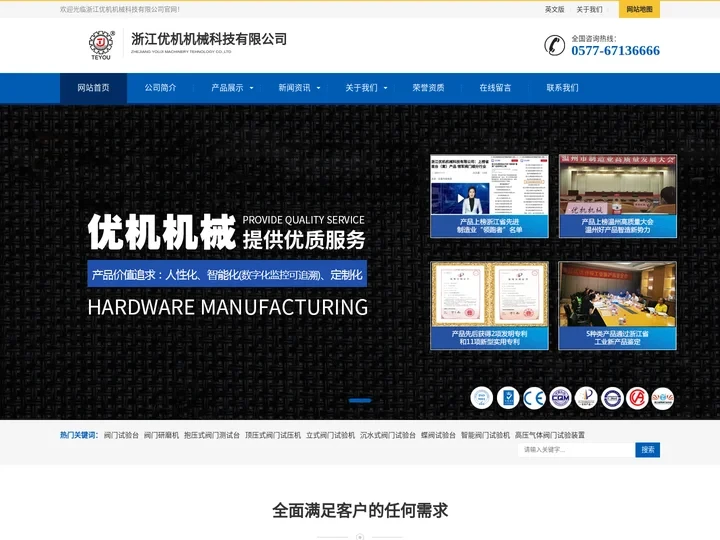Open the 温州高质量大会 conference thumbnail
Screen dimensions: 720x540
(x=618, y=196)
